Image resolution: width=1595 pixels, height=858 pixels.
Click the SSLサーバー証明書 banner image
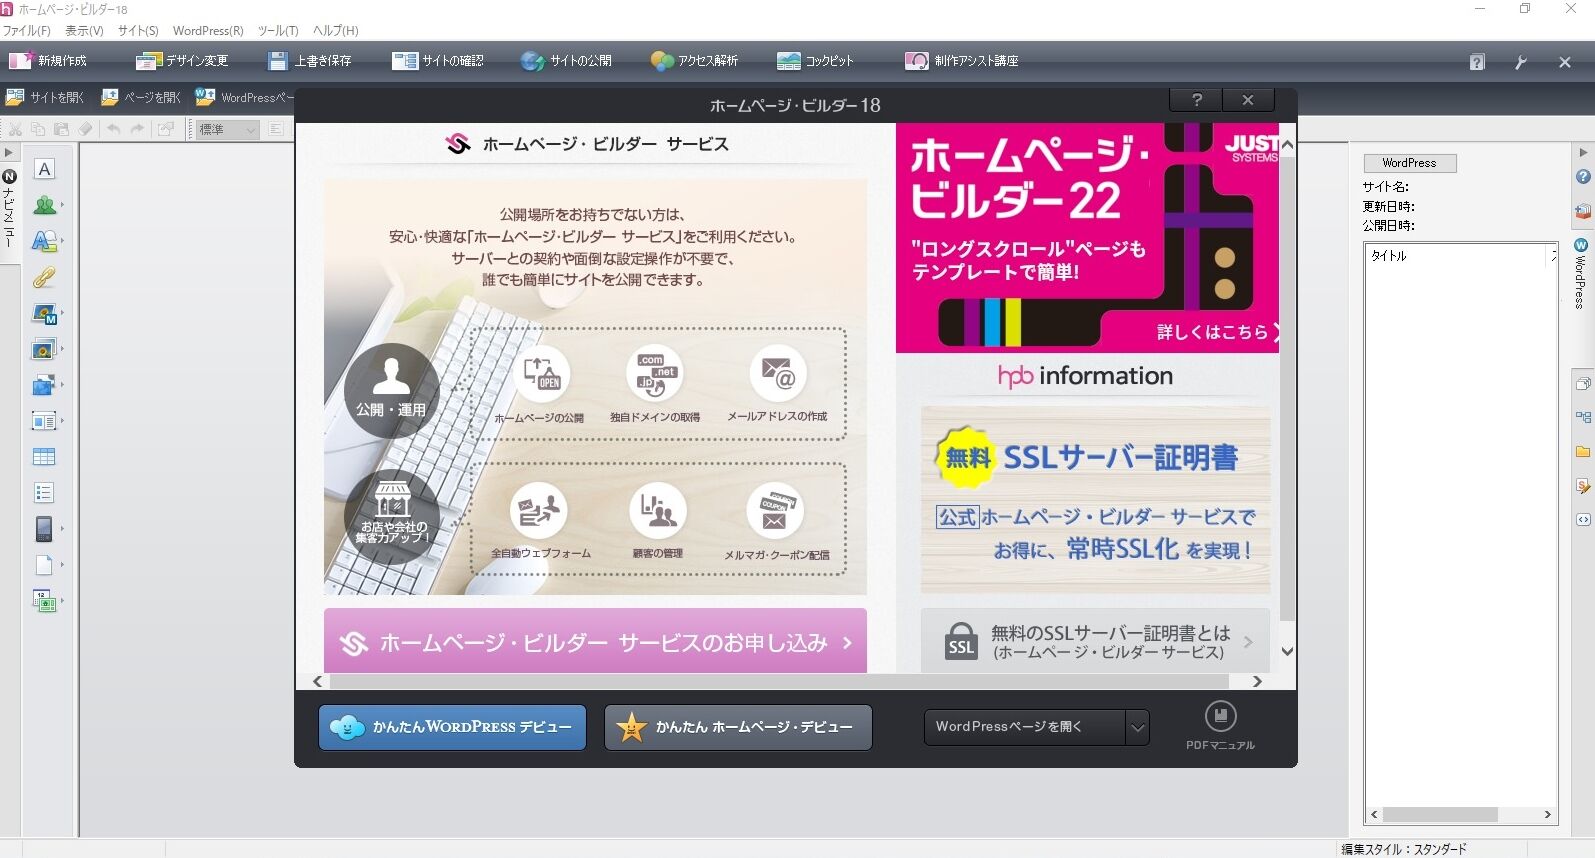(1095, 500)
